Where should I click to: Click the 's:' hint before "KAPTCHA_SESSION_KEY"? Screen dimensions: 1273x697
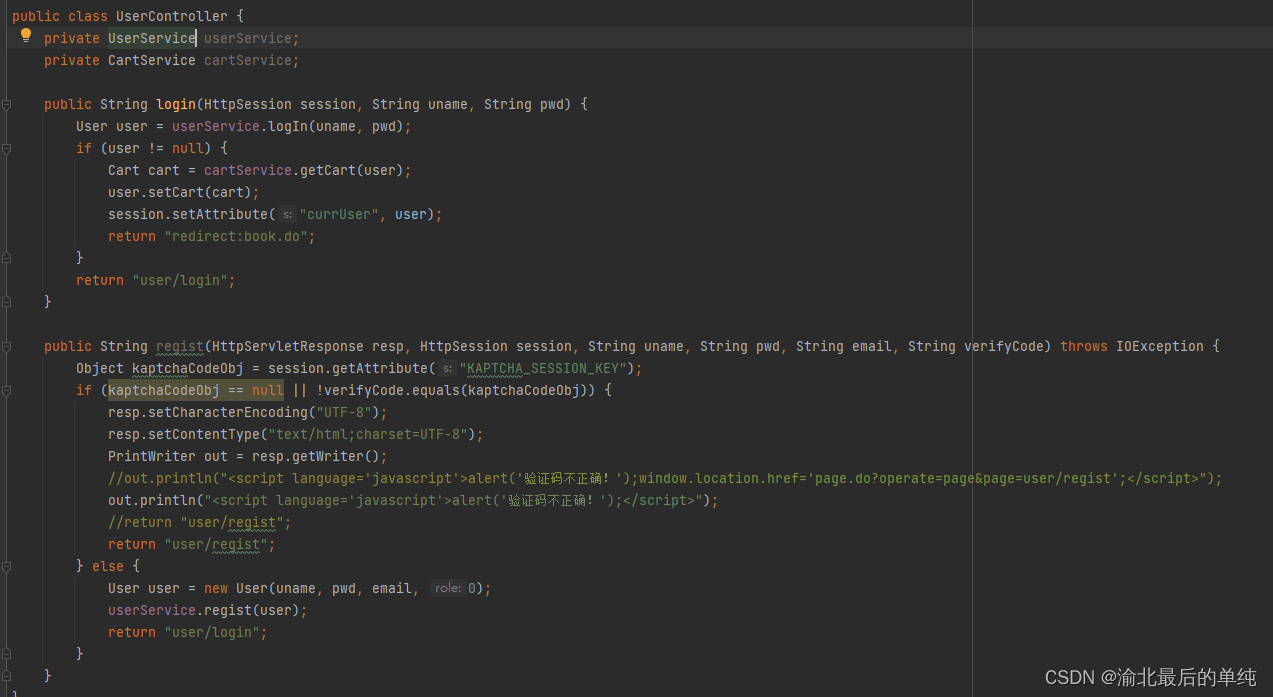point(446,368)
